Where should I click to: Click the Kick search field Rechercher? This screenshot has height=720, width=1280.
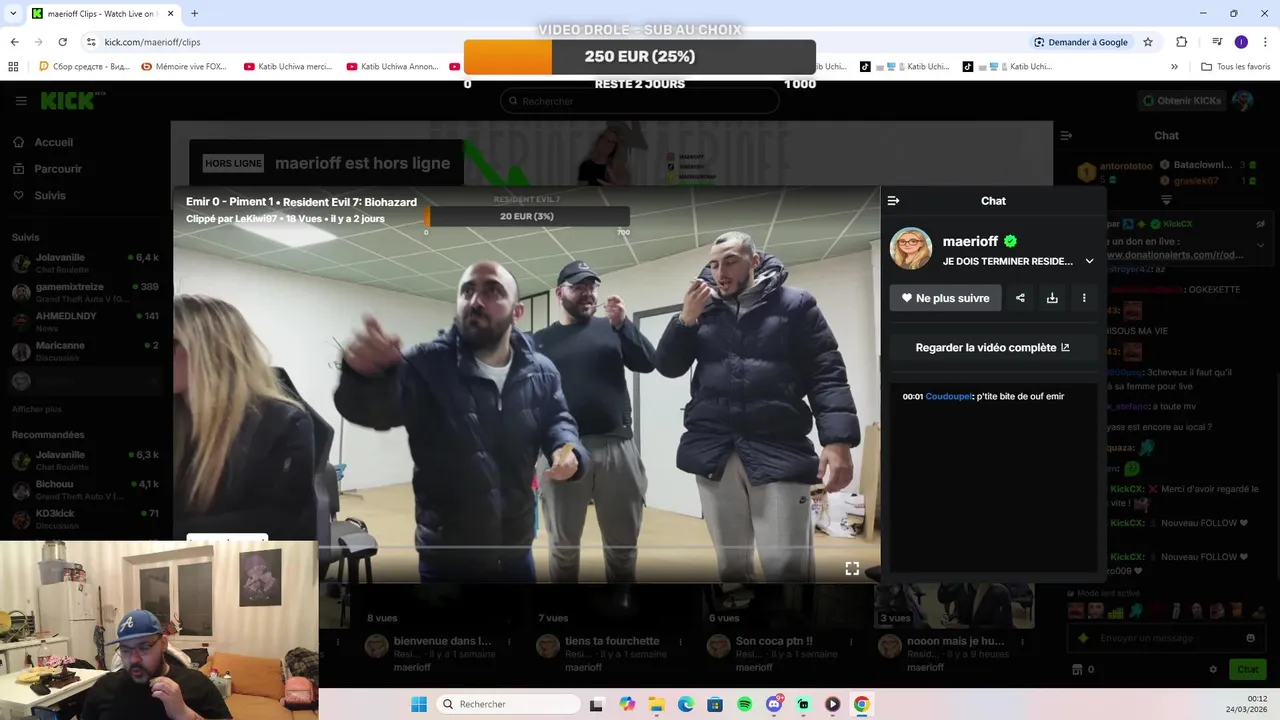click(x=639, y=101)
